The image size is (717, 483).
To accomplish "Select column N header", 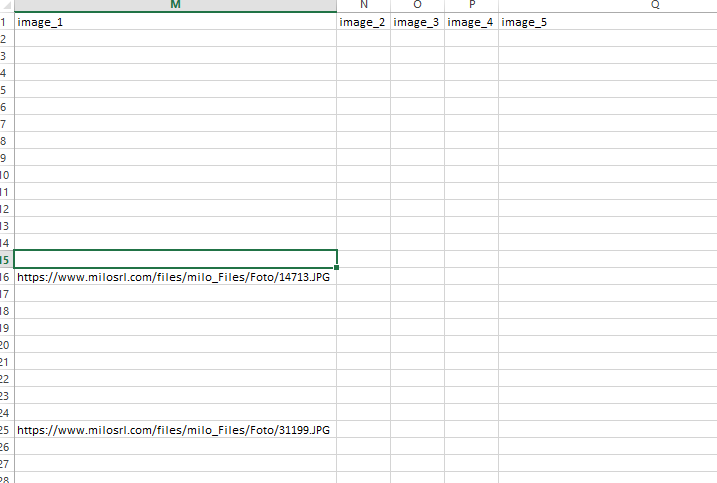I will pos(364,5).
